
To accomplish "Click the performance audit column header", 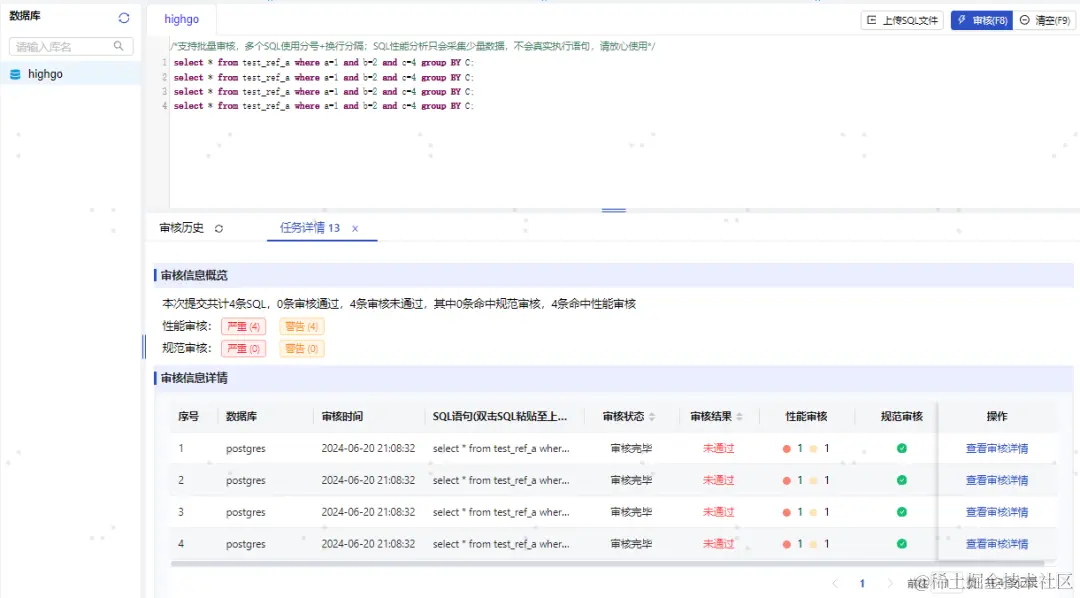I will click(807, 417).
